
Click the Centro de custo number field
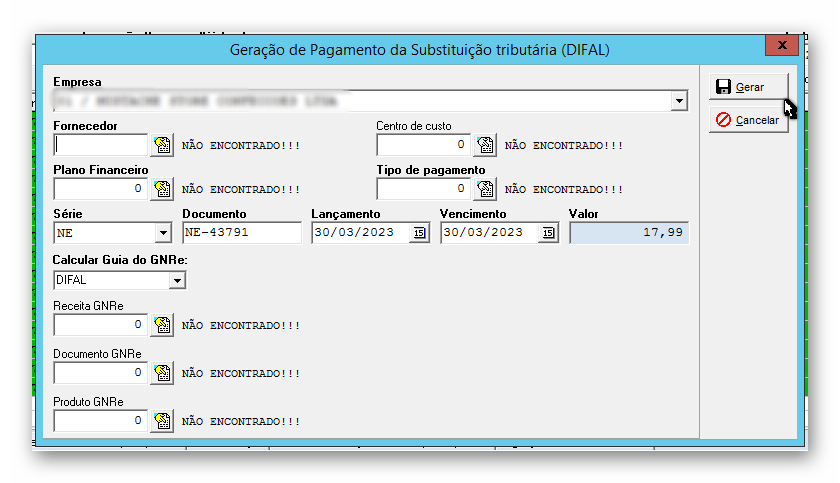[423, 146]
